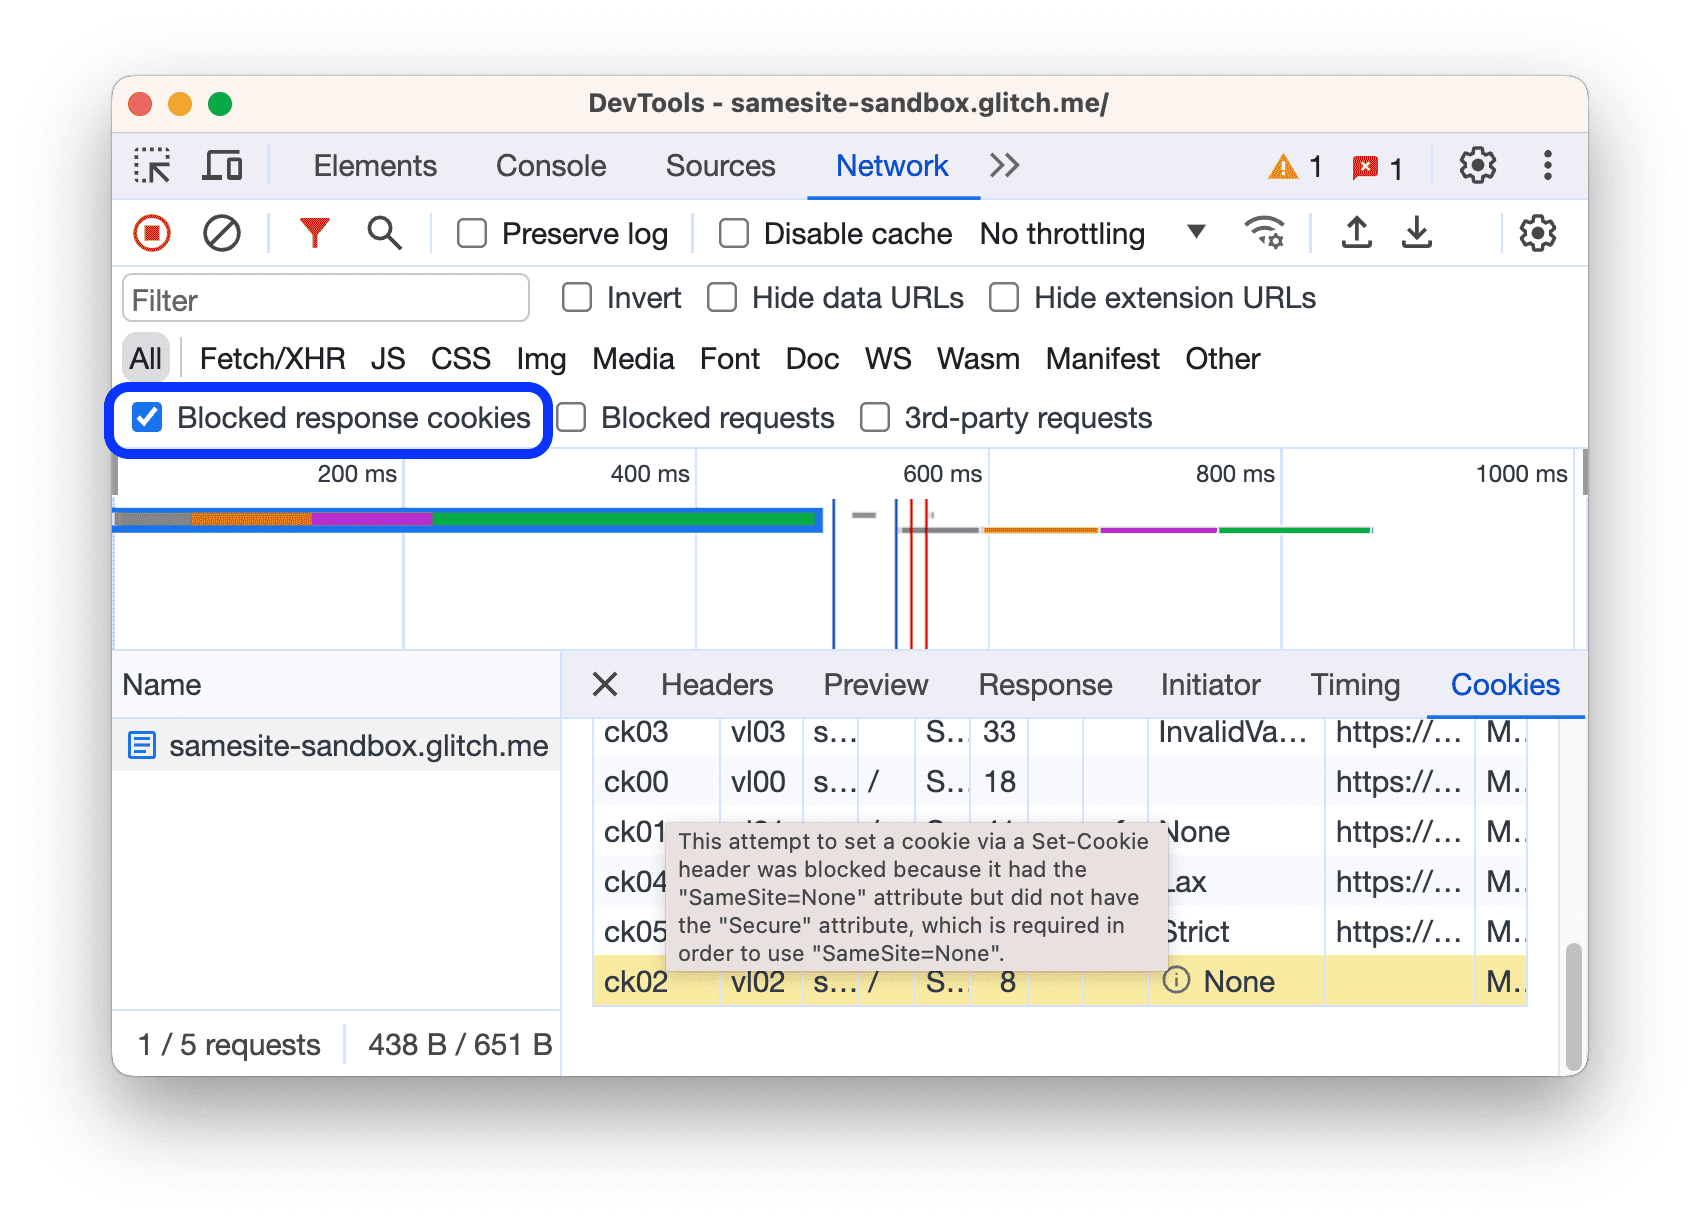Search within network headers
This screenshot has width=1700, height=1224.
coord(383,233)
